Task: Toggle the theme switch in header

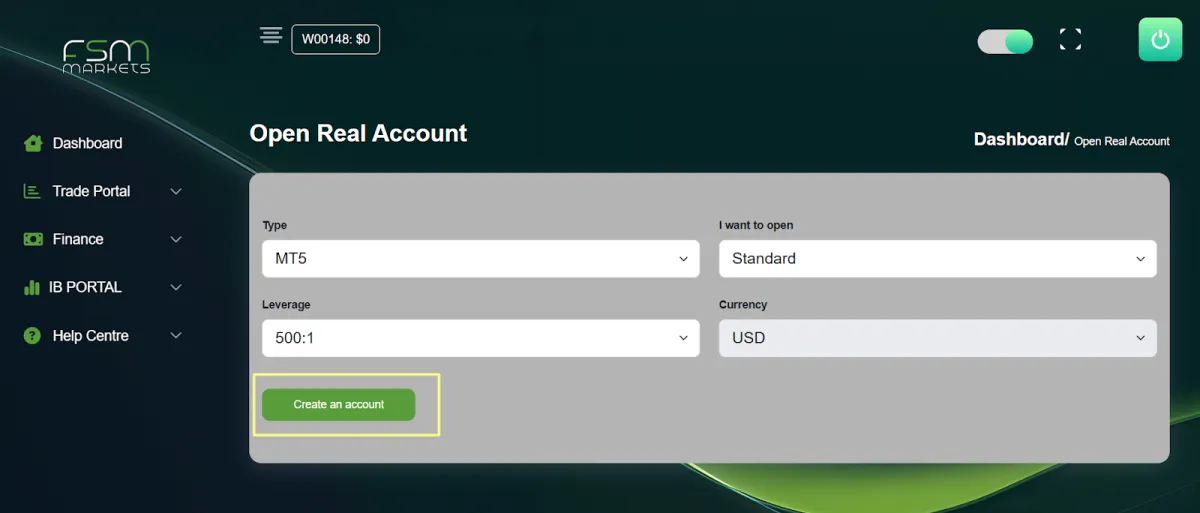Action: coord(1005,41)
